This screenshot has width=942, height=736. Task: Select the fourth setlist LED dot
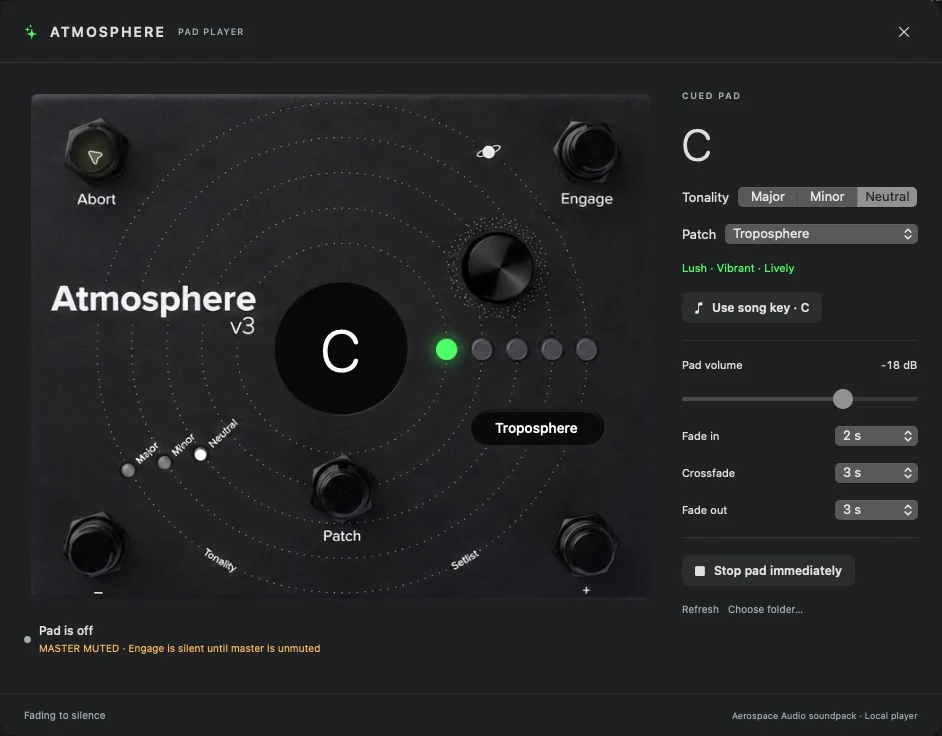[x=552, y=350]
